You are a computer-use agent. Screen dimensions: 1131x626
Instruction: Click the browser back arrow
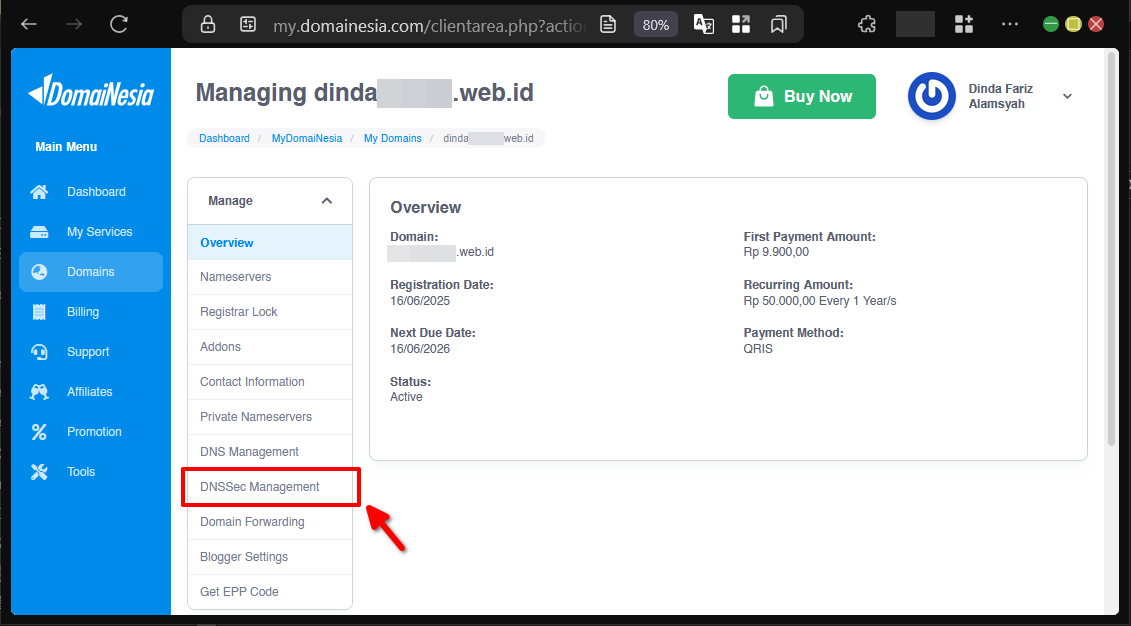pyautogui.click(x=29, y=25)
